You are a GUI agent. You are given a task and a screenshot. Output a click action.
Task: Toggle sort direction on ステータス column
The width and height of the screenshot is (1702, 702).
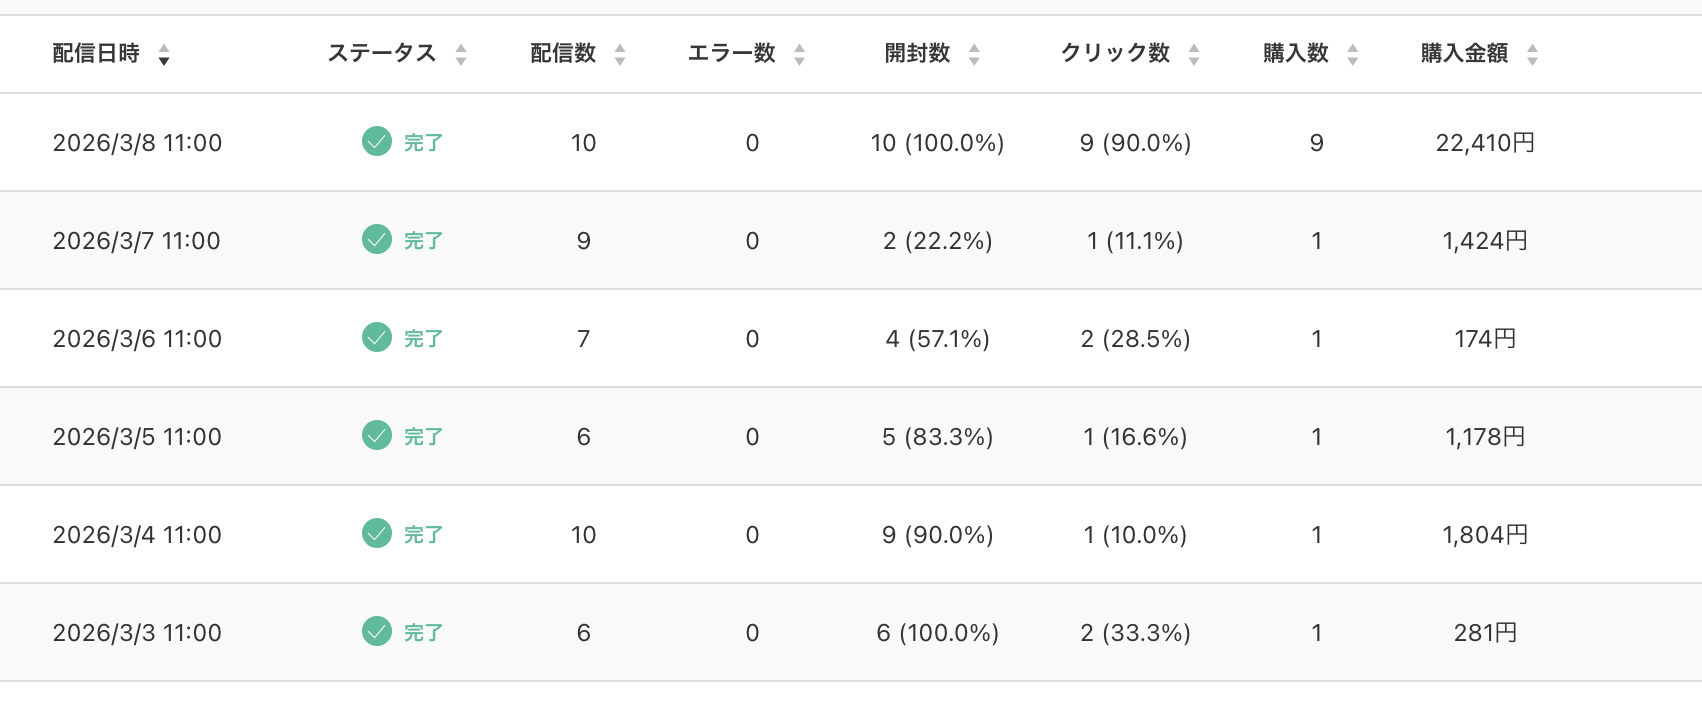[x=461, y=55]
